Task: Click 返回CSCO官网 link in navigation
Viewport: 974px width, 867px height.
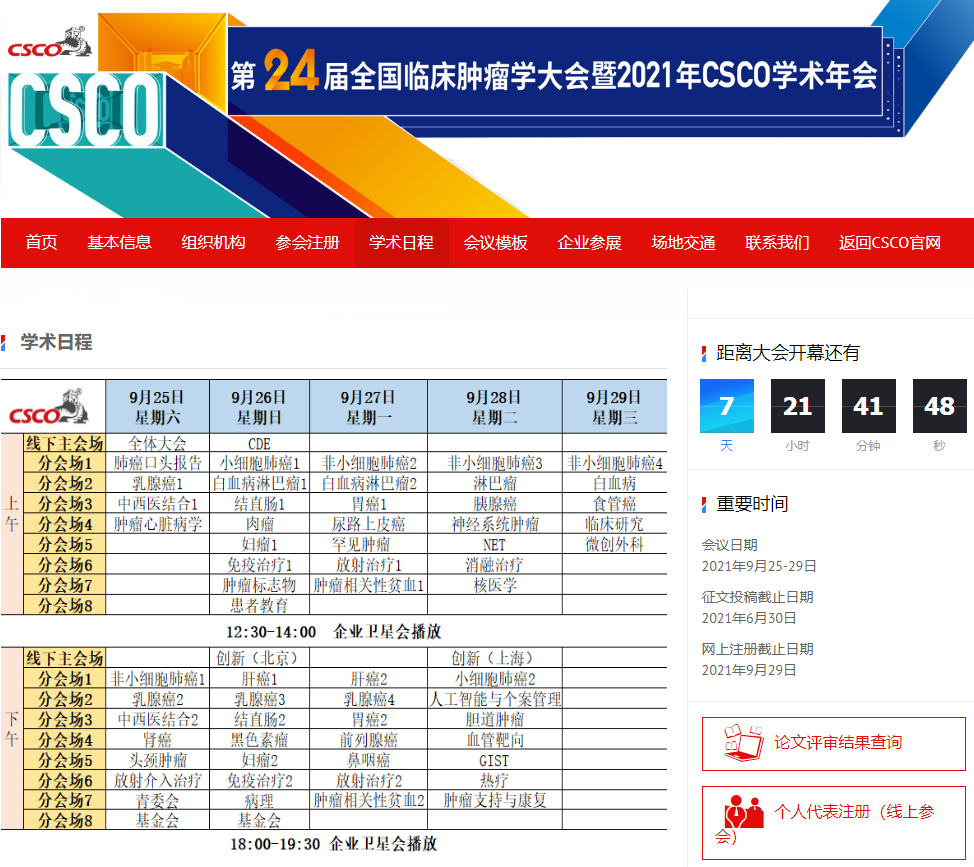Action: [x=890, y=242]
